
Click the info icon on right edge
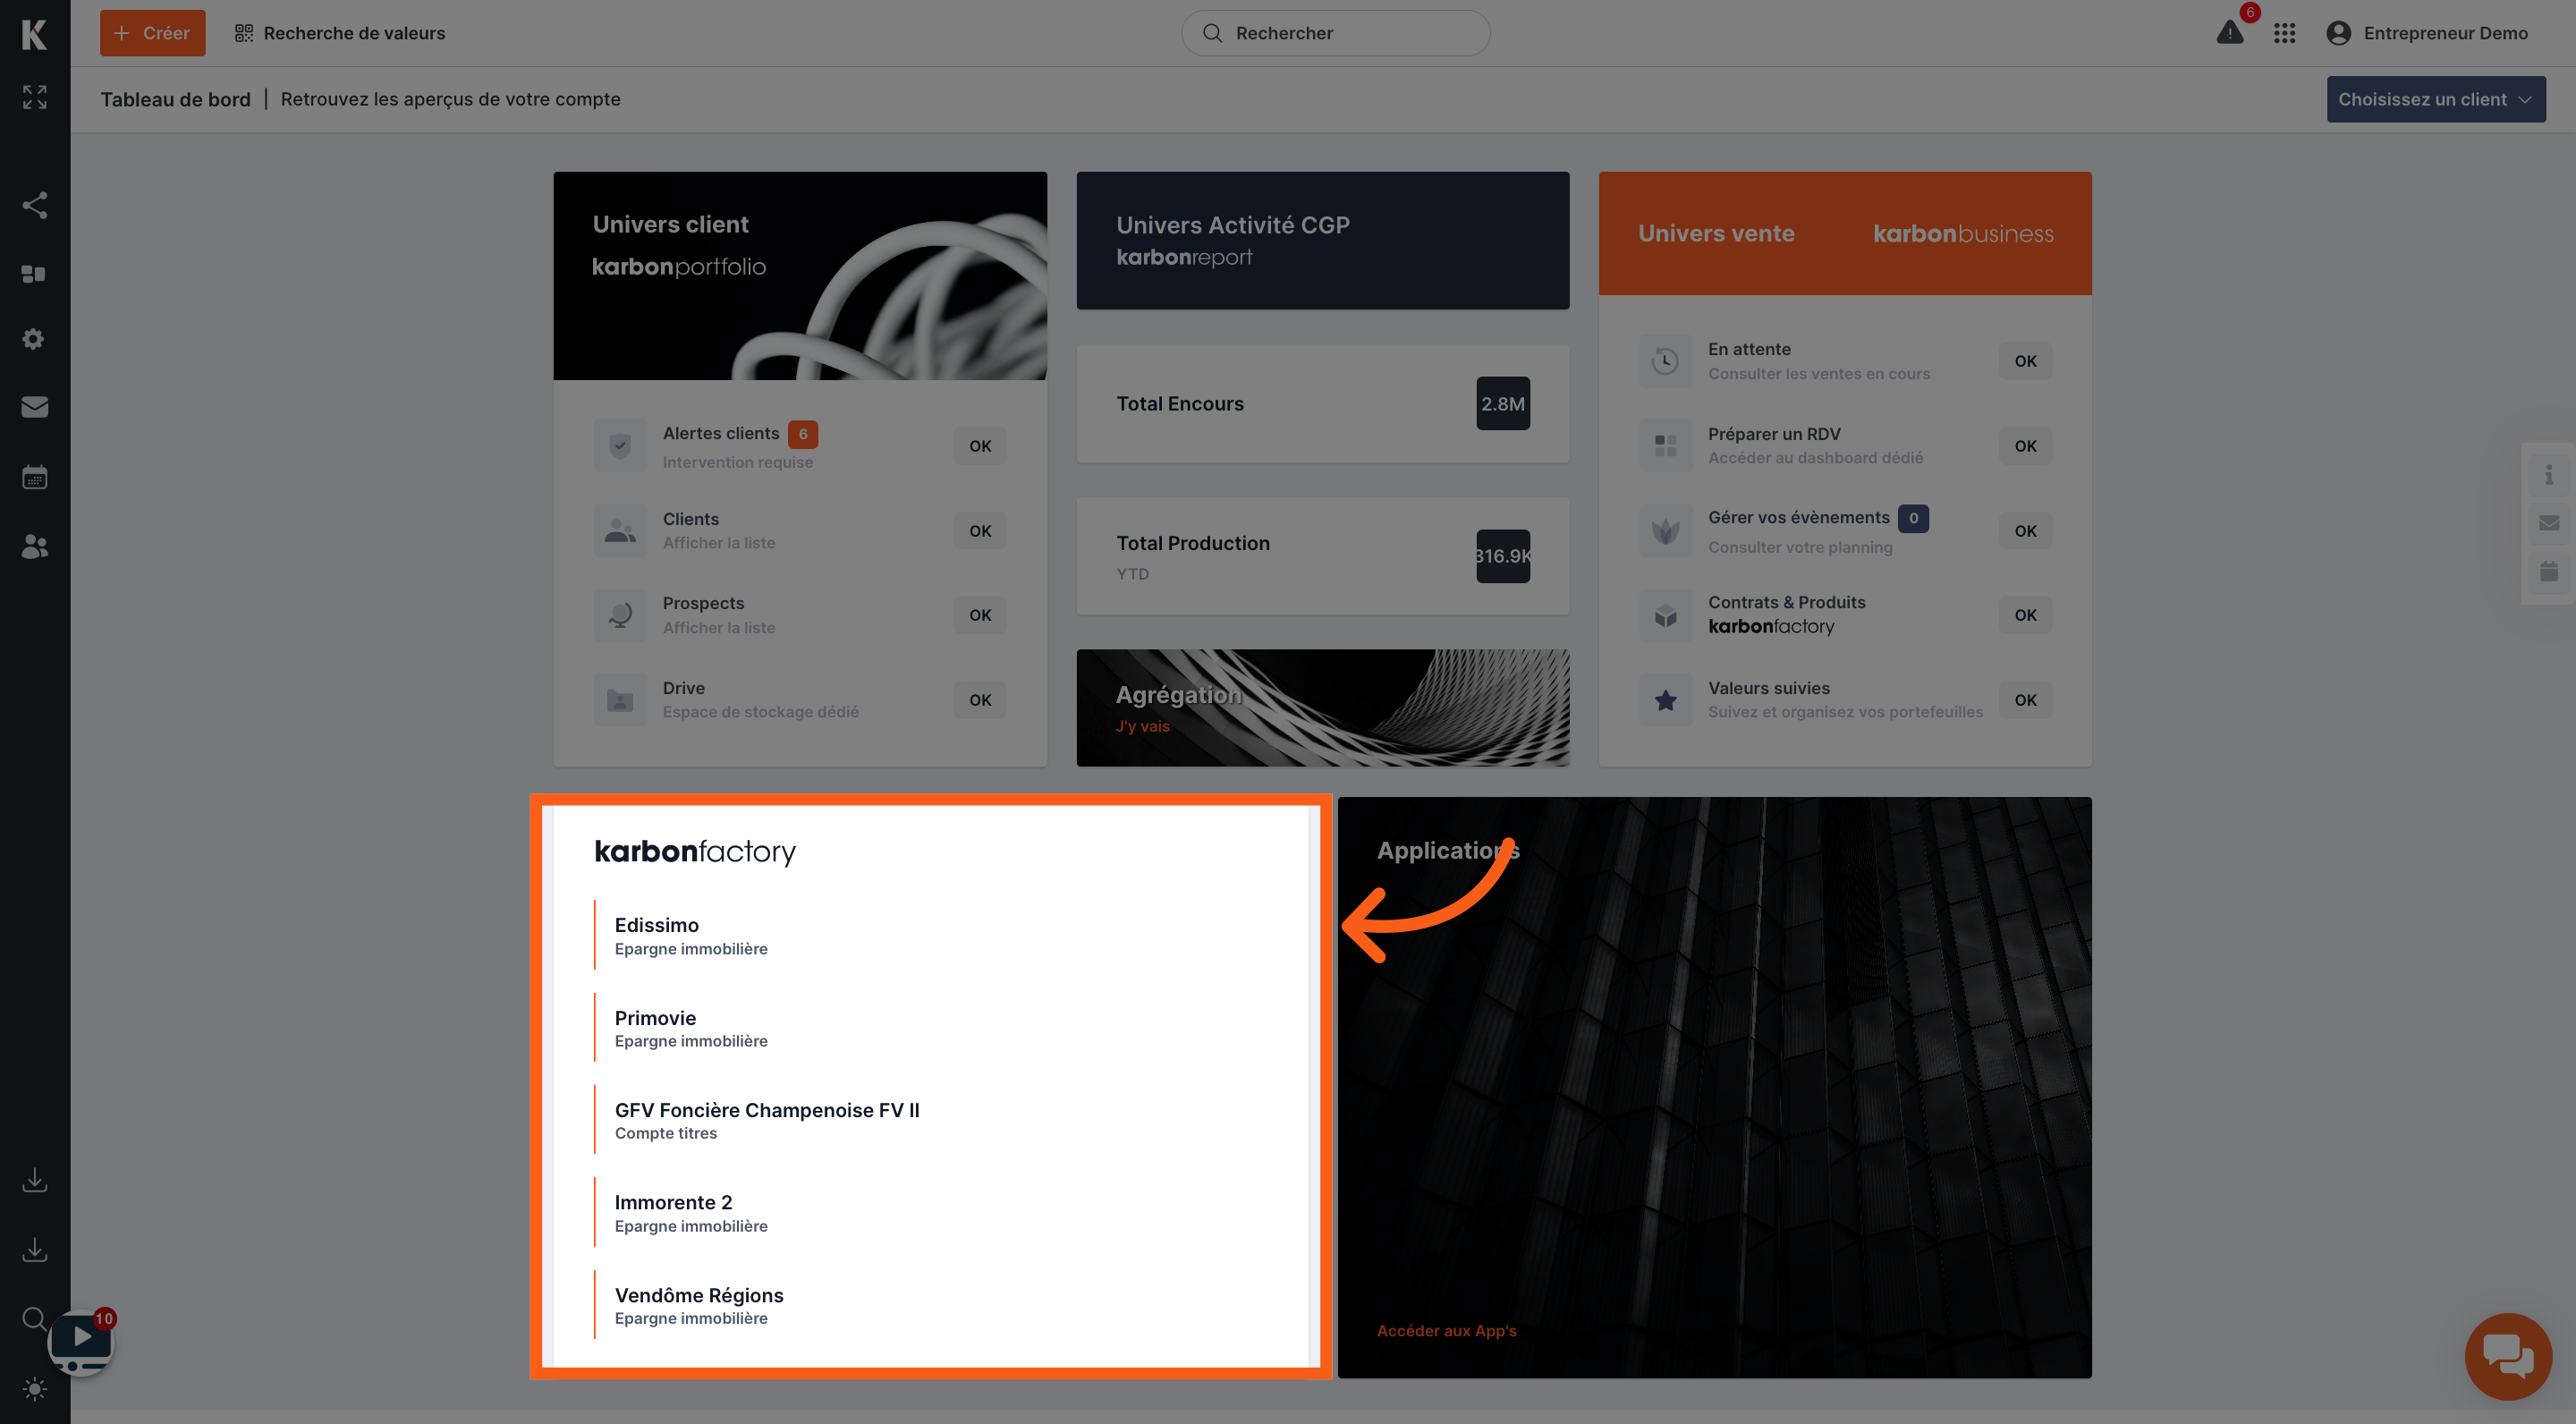click(x=2548, y=474)
